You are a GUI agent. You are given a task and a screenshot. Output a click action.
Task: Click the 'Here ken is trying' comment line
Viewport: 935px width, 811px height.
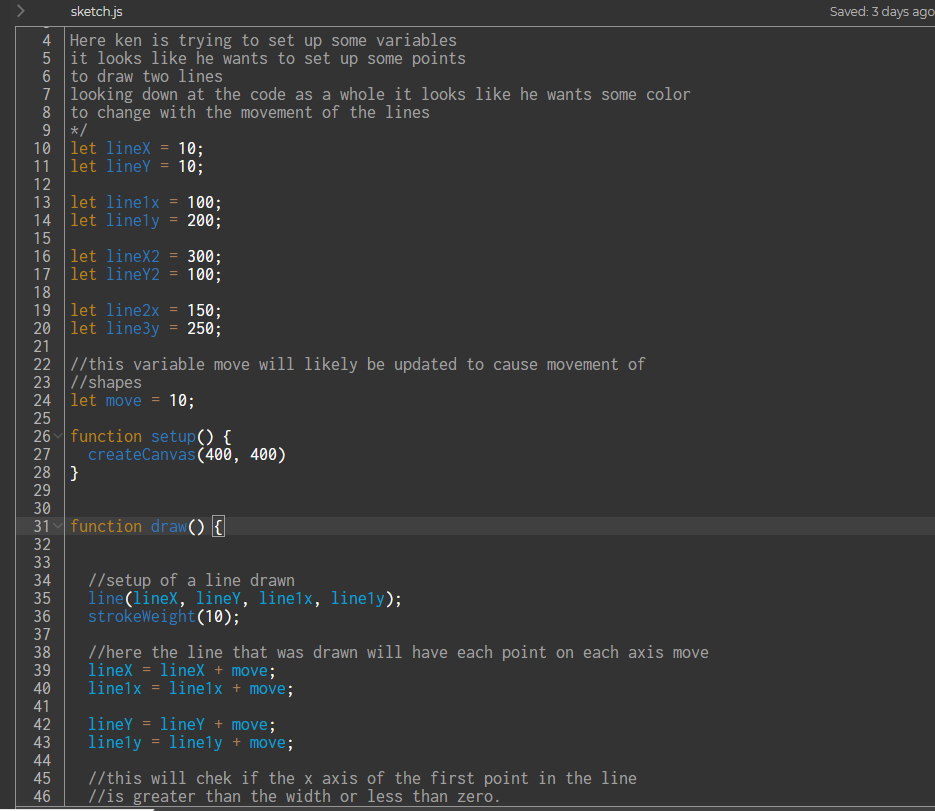[x=262, y=41]
